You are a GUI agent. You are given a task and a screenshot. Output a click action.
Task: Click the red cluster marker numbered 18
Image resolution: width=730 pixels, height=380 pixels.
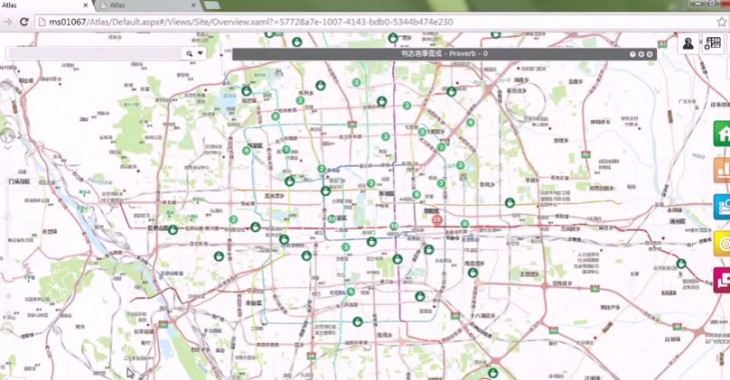(437, 220)
